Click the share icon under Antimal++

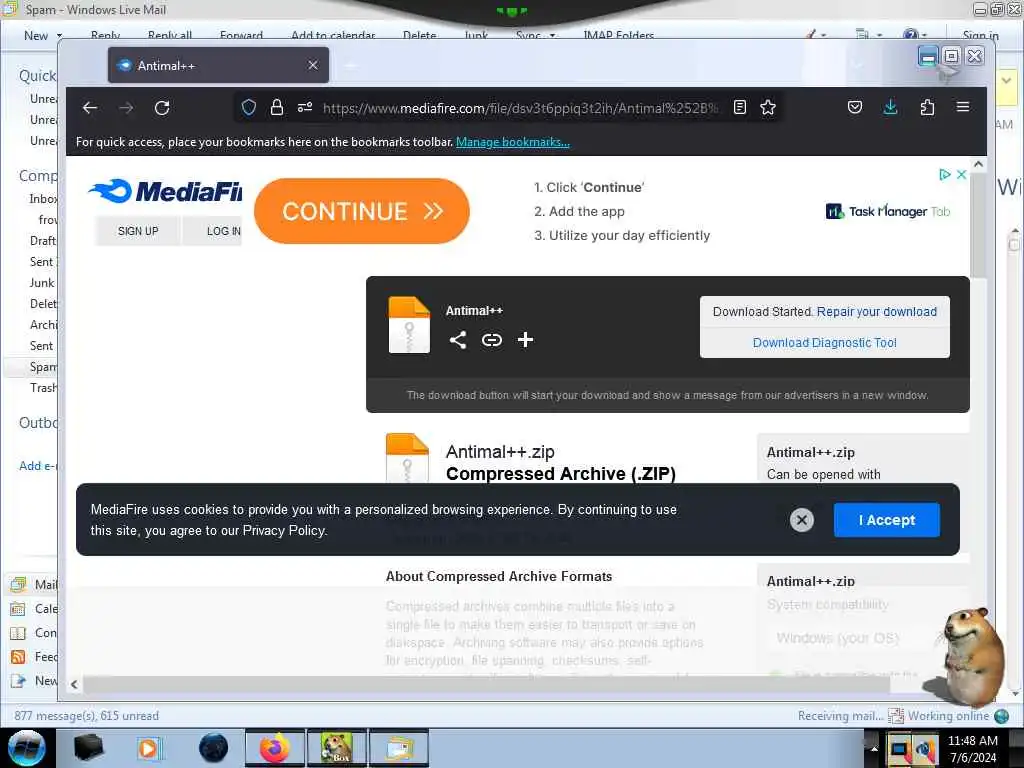click(458, 340)
